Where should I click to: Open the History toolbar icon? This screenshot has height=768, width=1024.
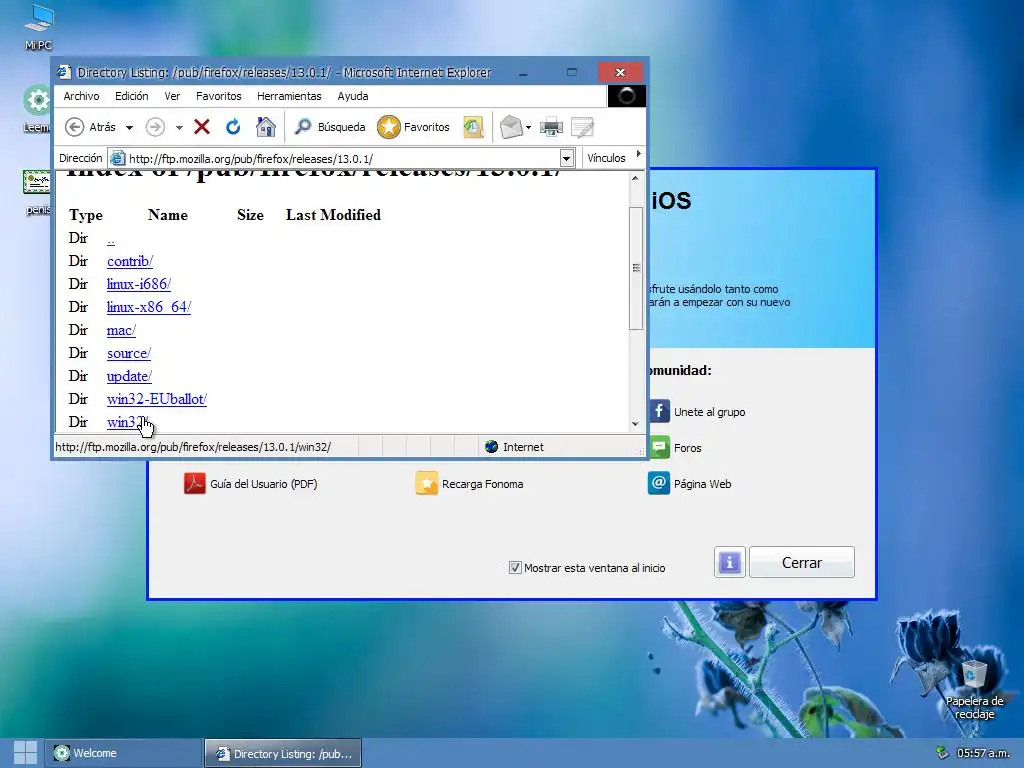[x=473, y=127]
